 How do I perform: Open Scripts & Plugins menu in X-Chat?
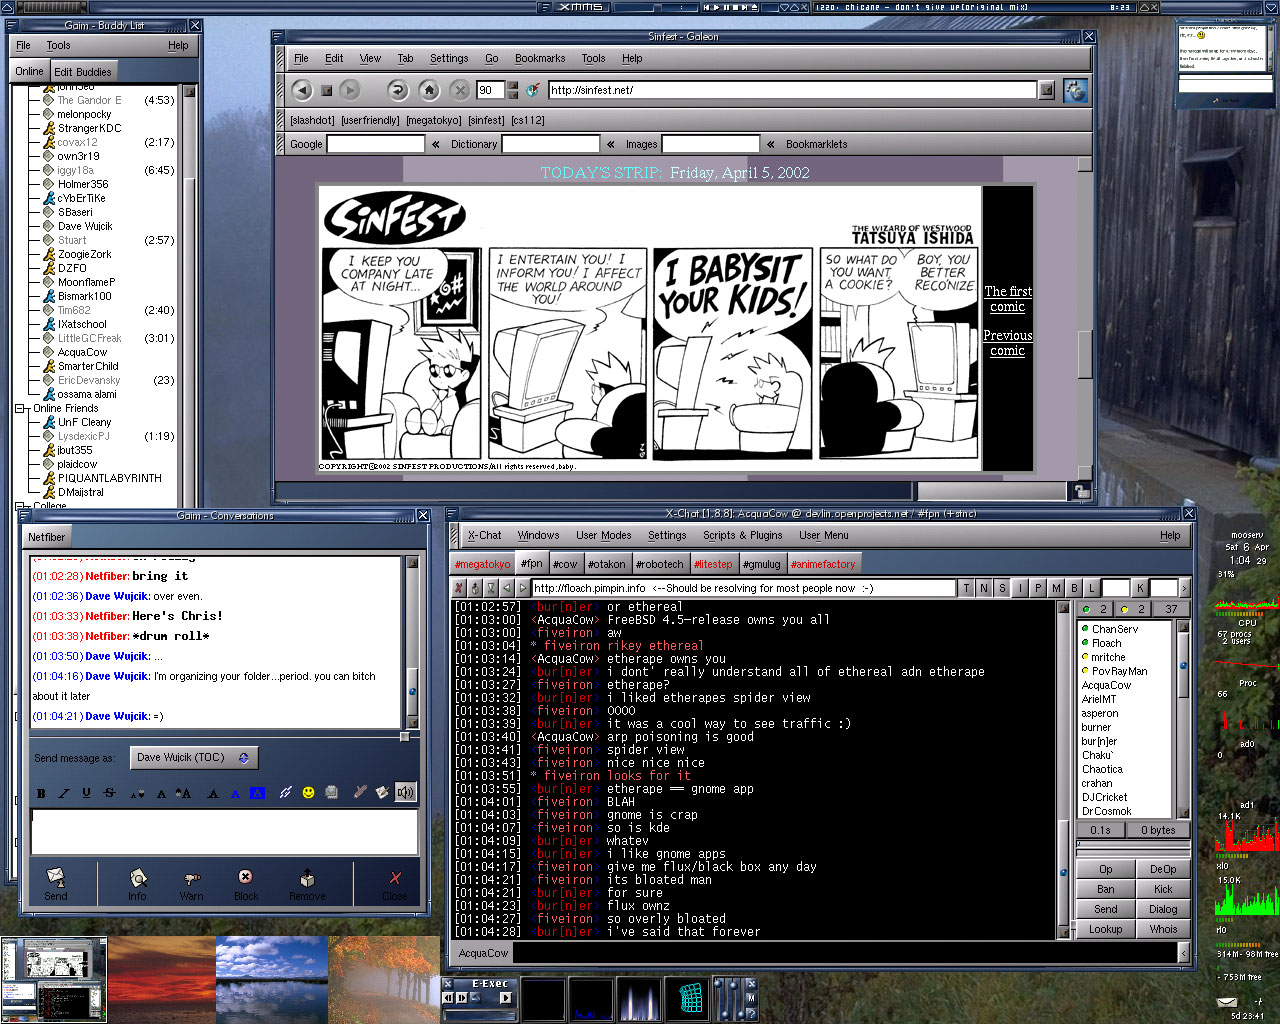[743, 535]
